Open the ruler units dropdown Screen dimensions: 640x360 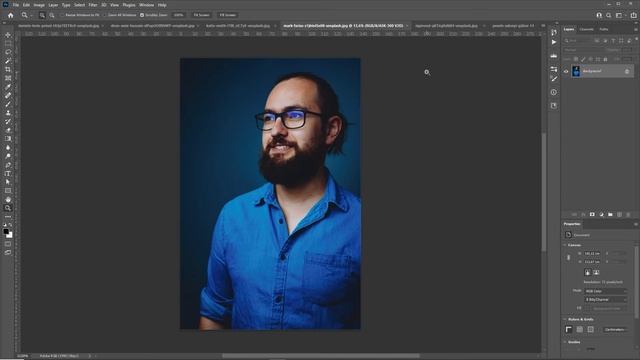click(615, 329)
